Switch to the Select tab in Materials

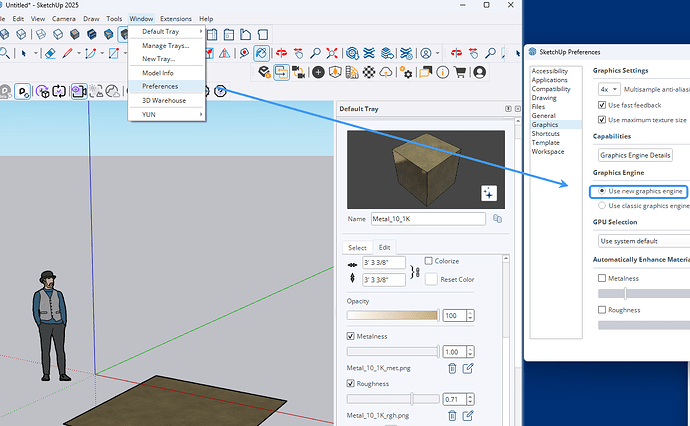click(357, 247)
